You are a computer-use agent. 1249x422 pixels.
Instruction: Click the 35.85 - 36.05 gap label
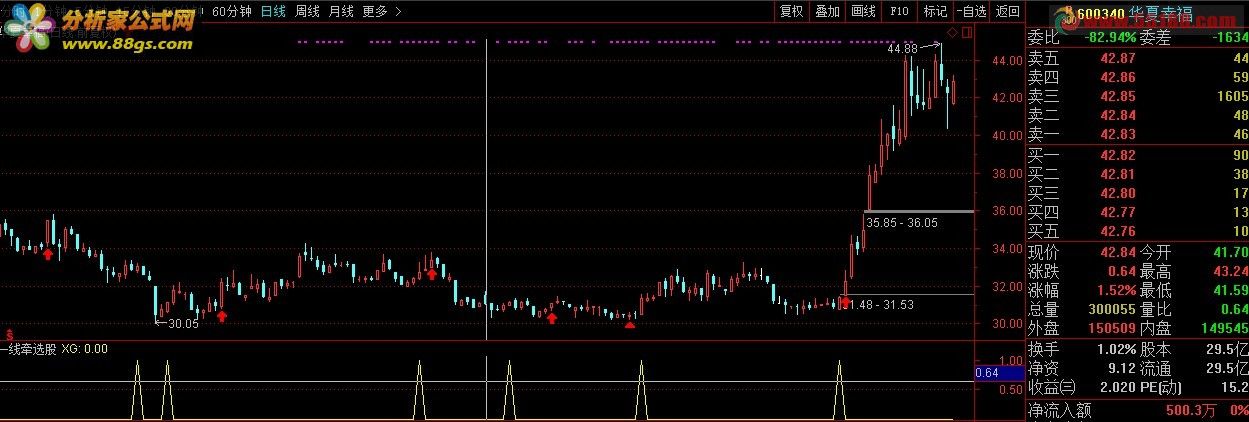click(903, 222)
